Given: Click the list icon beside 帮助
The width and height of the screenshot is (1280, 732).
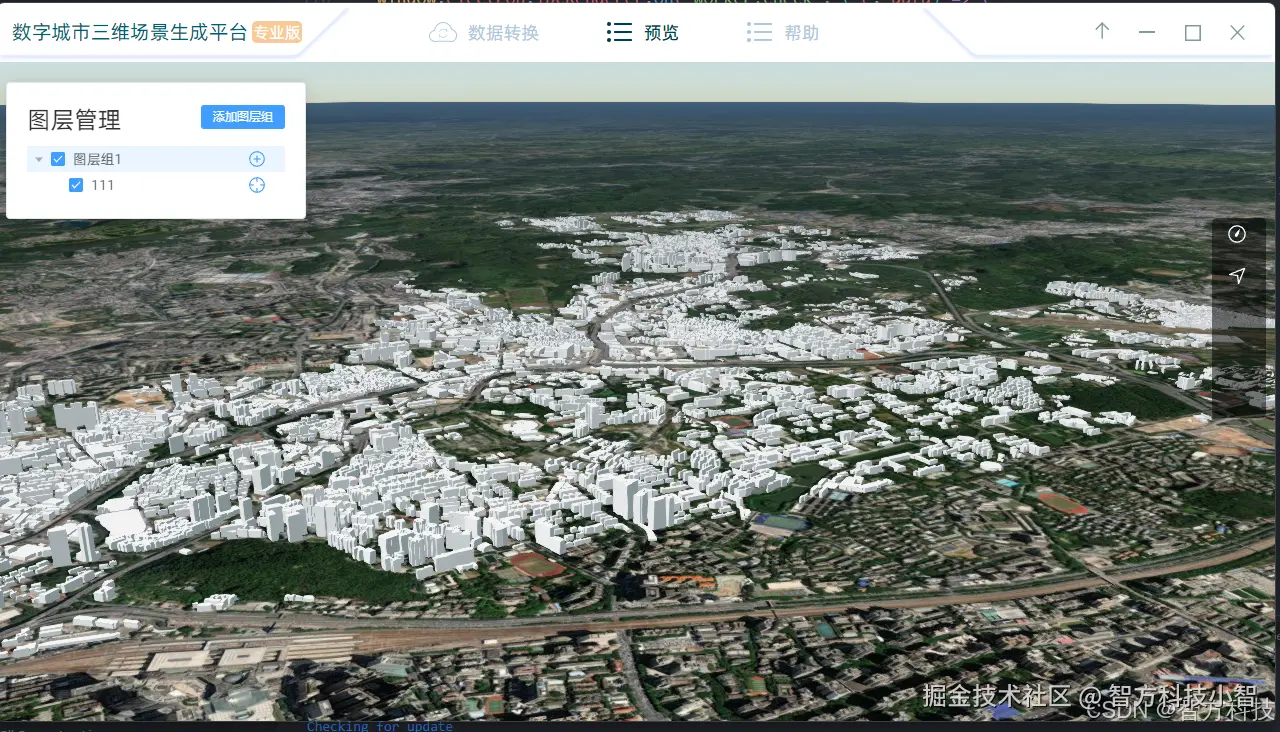Looking at the screenshot, I should click(760, 33).
